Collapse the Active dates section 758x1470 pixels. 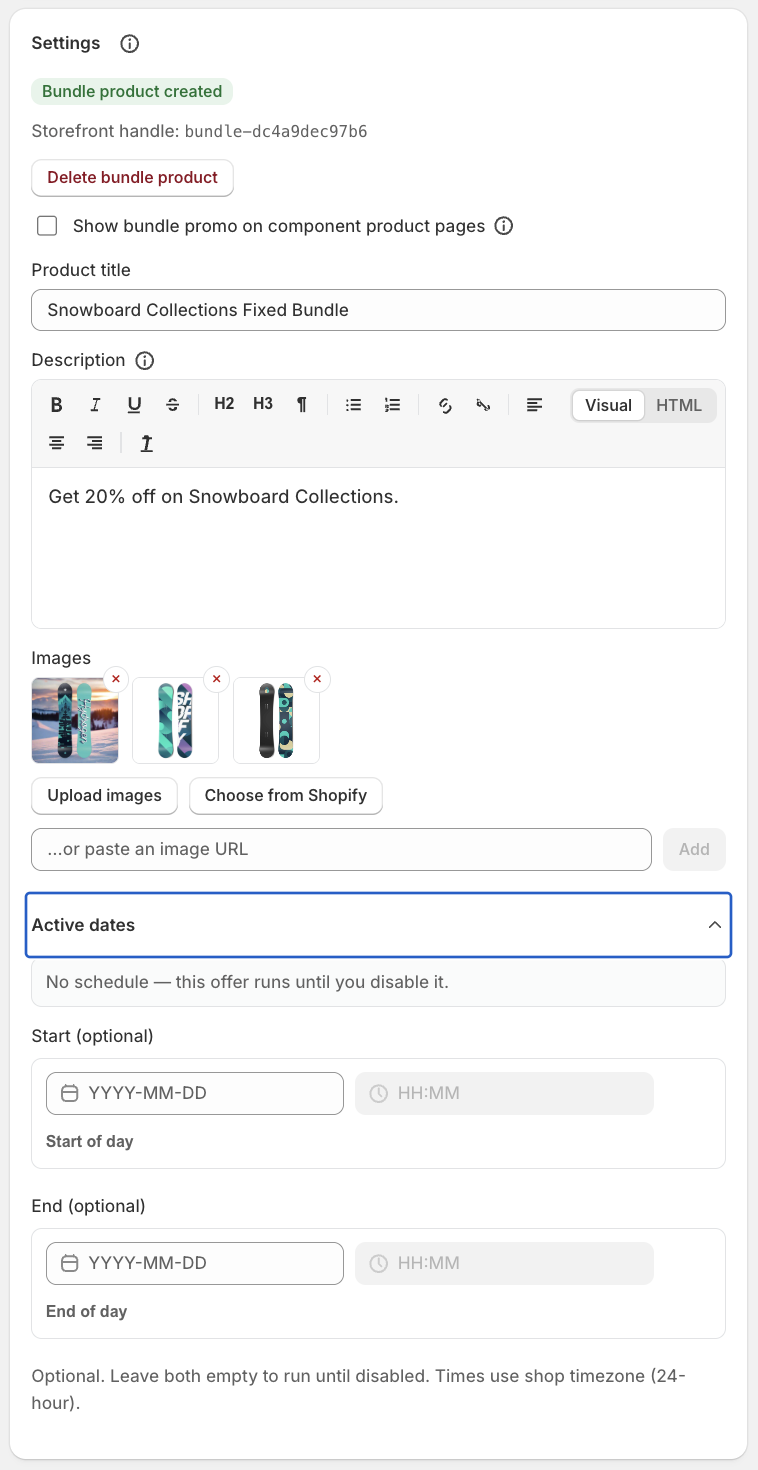coord(379,925)
